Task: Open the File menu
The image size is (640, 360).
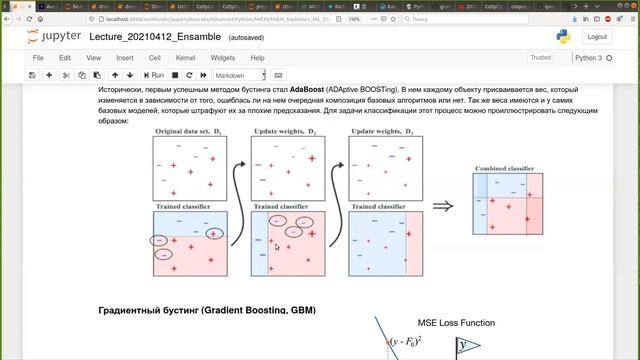Action: click(x=38, y=58)
